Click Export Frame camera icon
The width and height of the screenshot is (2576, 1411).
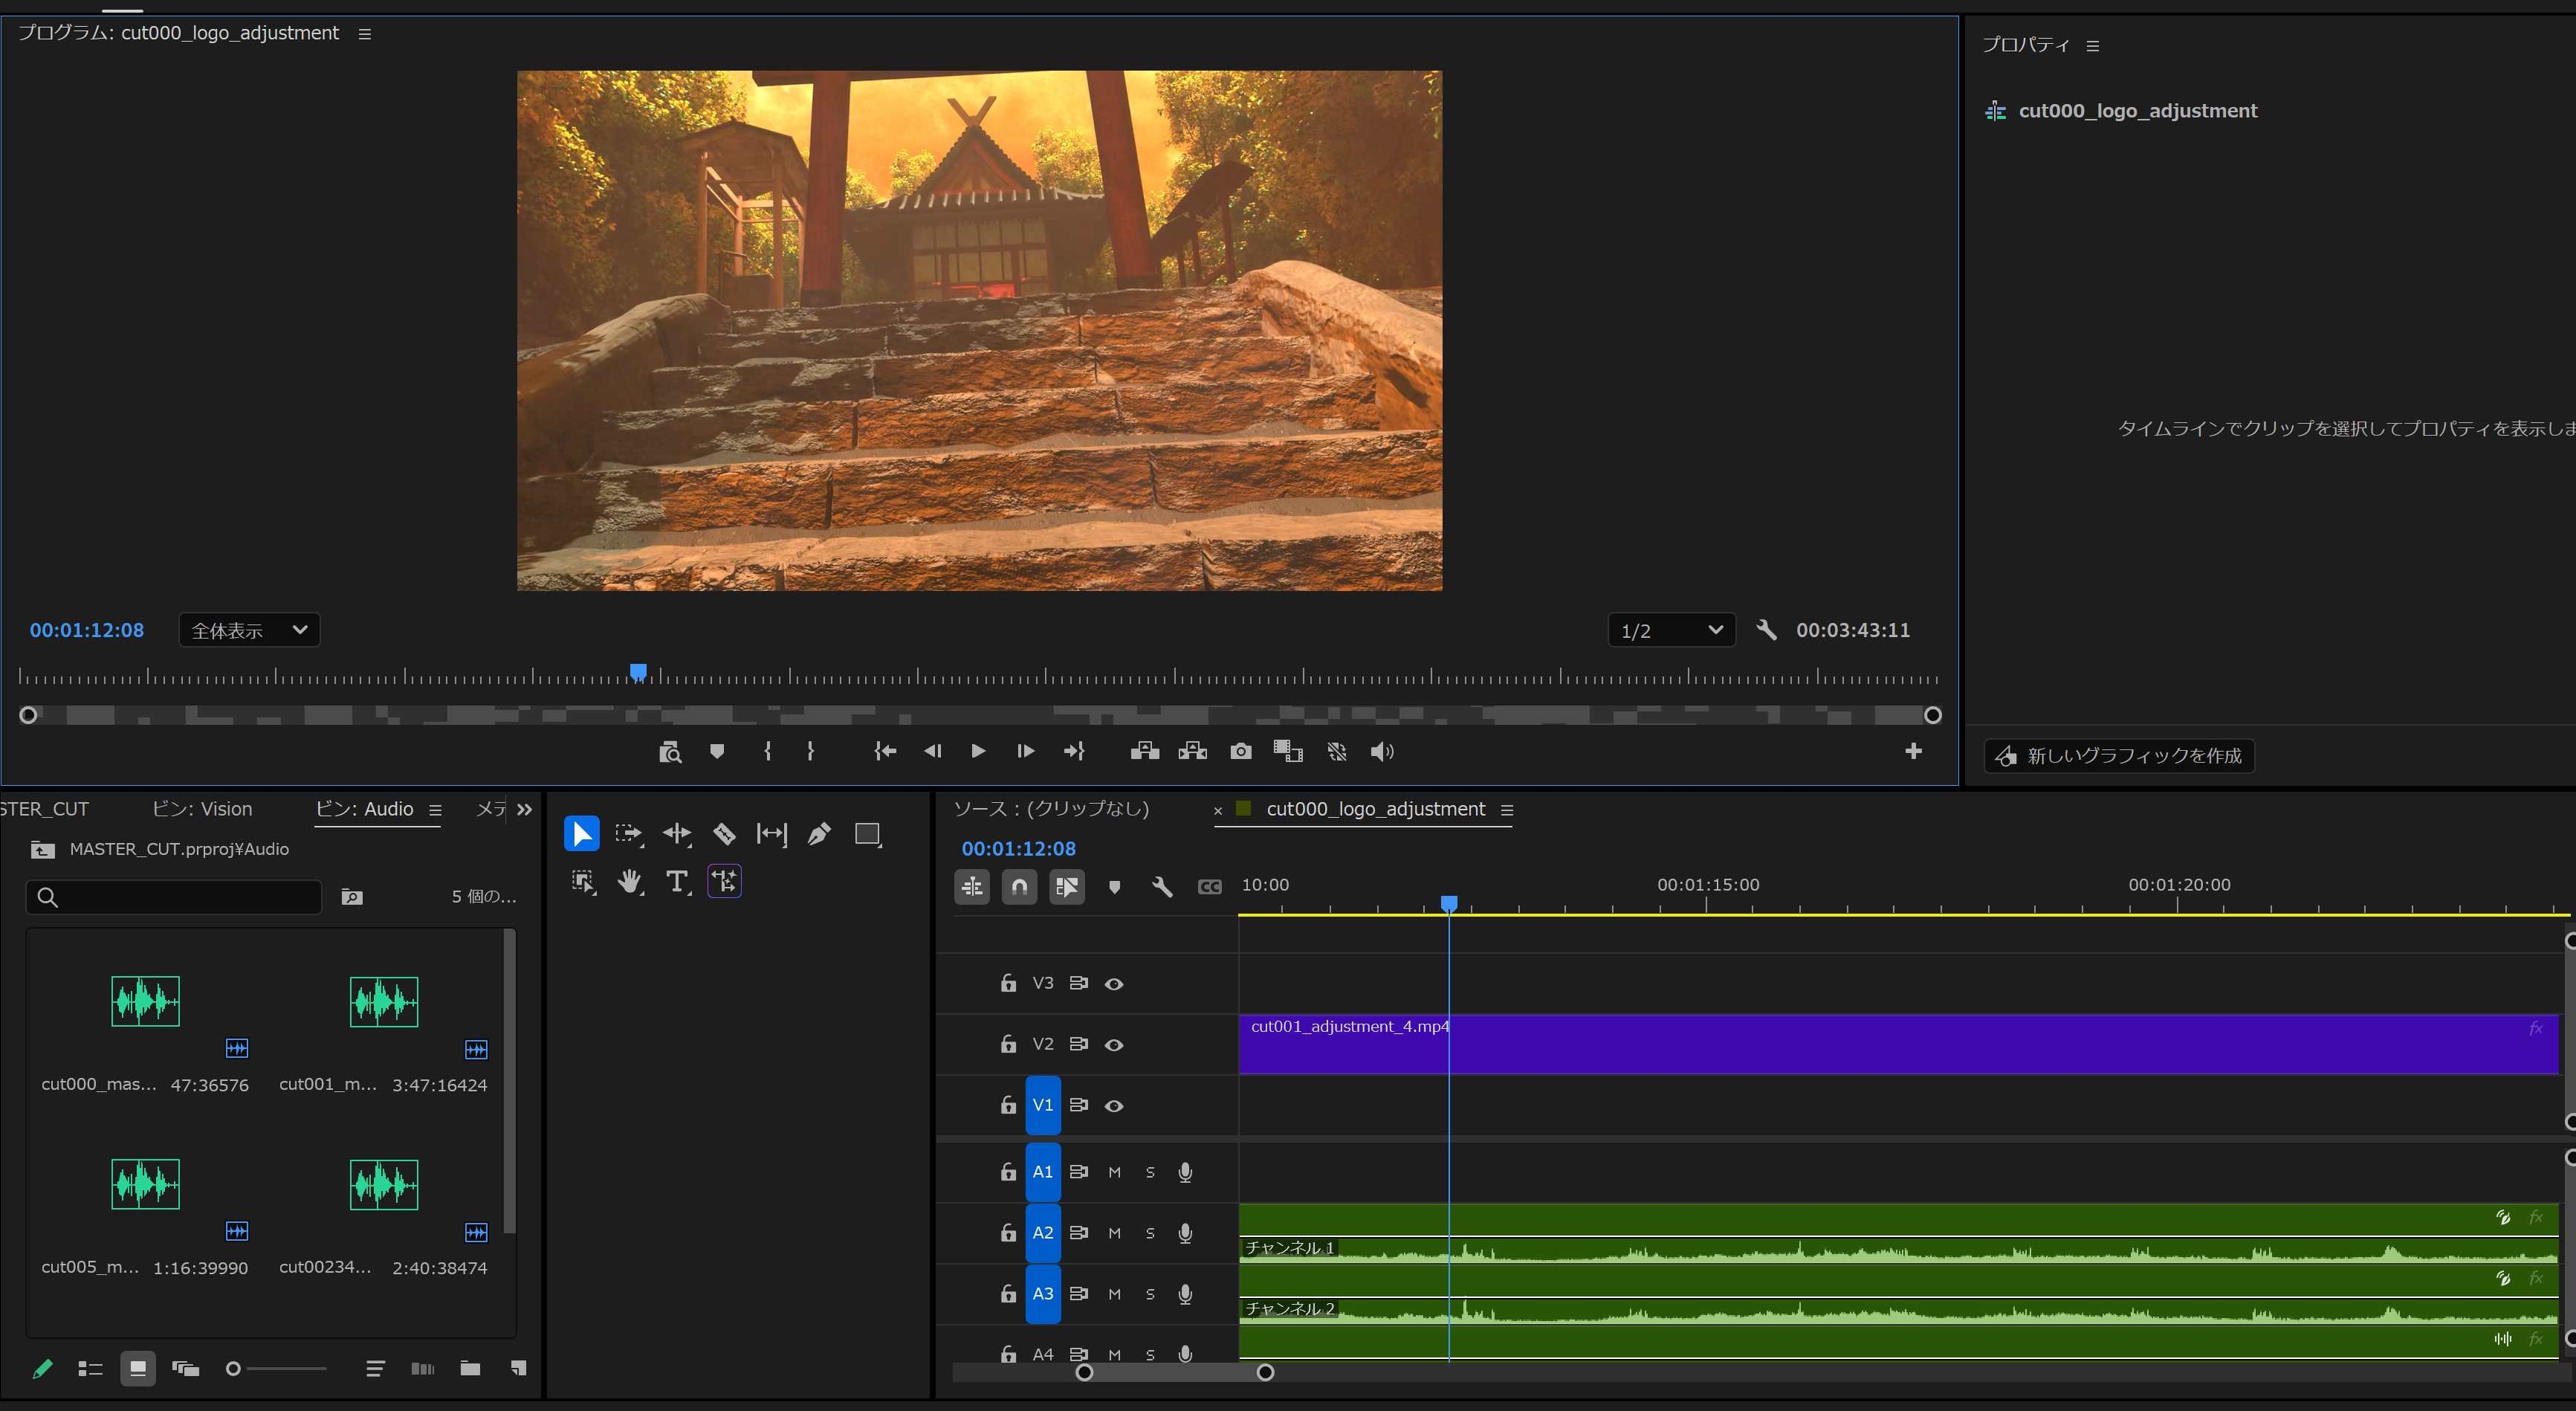1241,751
